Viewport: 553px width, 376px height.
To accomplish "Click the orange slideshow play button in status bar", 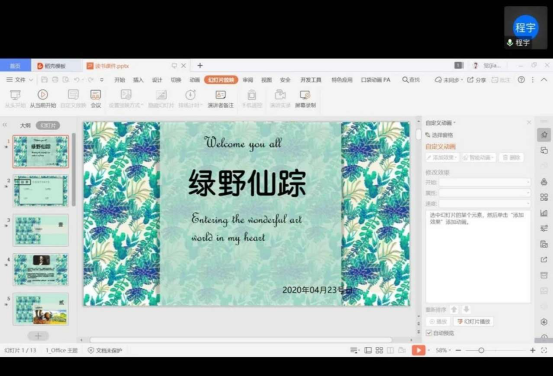I will pyautogui.click(x=418, y=350).
